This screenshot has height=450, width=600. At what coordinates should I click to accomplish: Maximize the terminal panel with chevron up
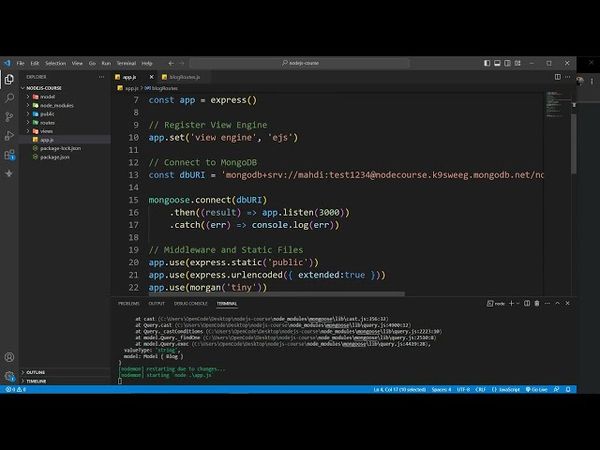[558, 303]
